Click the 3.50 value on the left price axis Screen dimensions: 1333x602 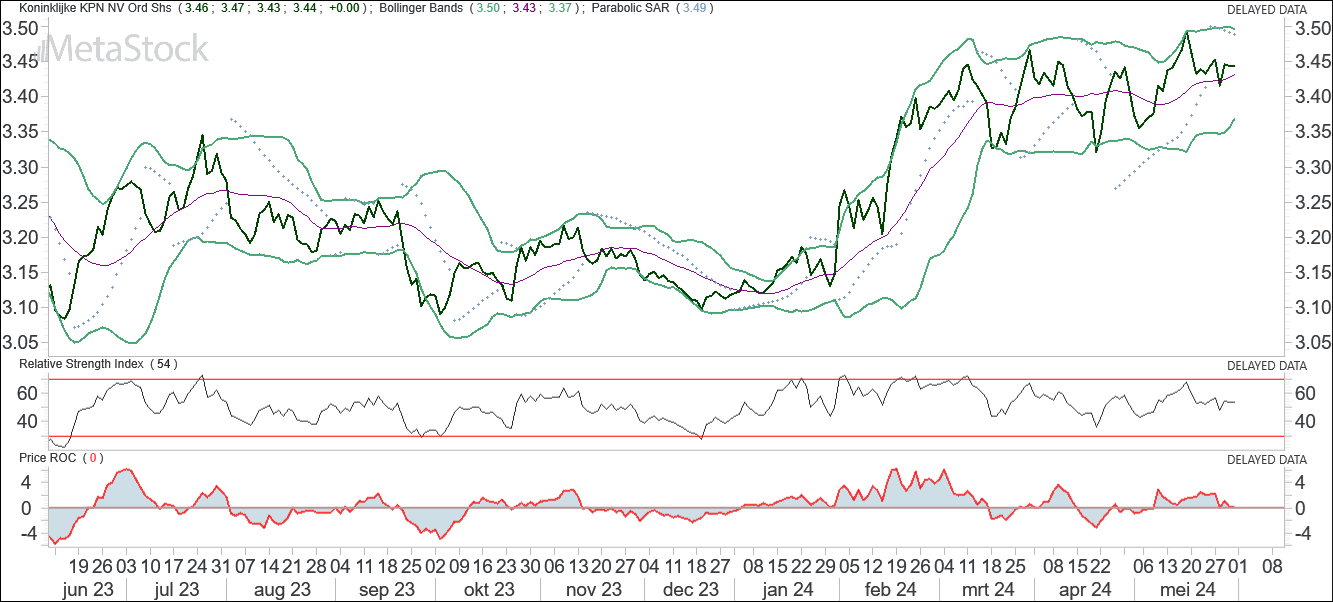[20, 28]
